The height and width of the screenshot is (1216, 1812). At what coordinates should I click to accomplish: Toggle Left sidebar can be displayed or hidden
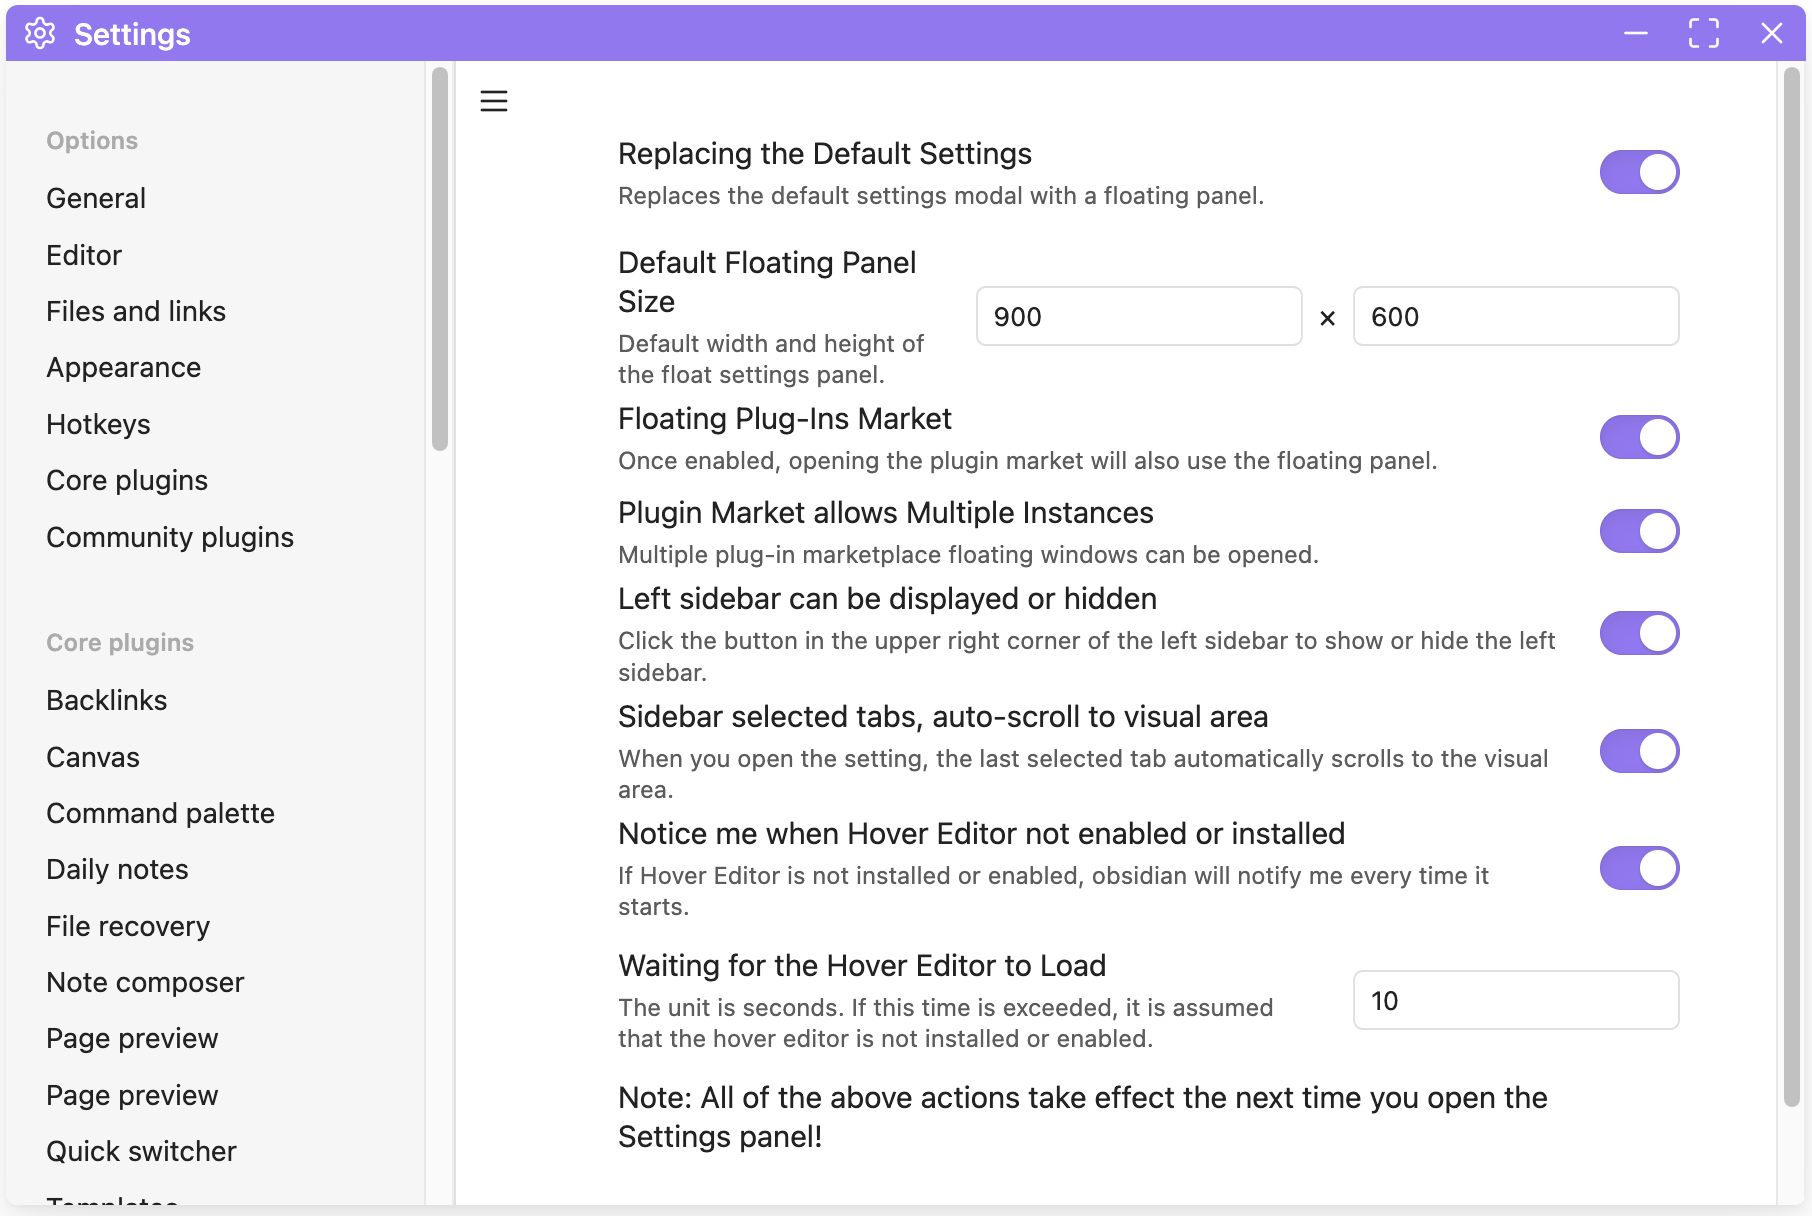pyautogui.click(x=1639, y=632)
